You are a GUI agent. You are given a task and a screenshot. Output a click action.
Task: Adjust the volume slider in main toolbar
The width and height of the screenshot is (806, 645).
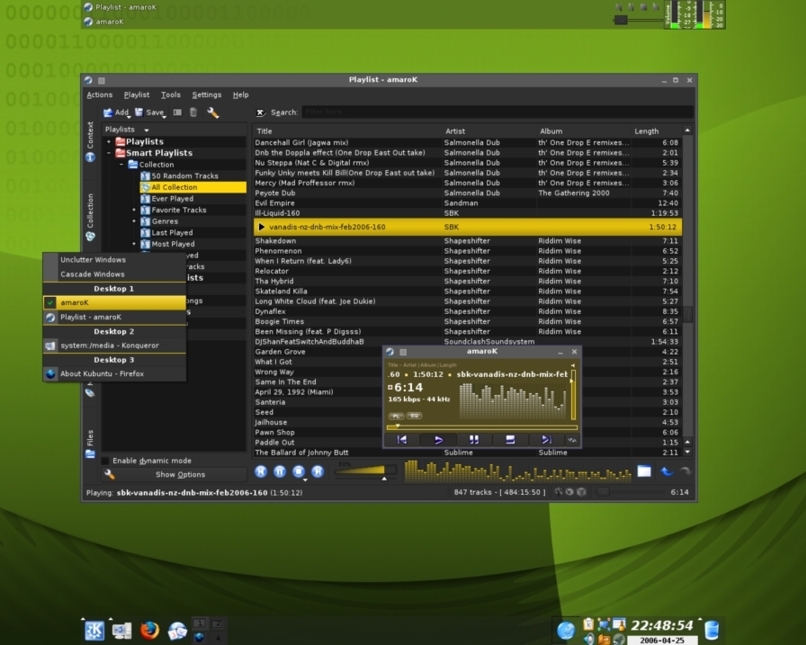(365, 470)
